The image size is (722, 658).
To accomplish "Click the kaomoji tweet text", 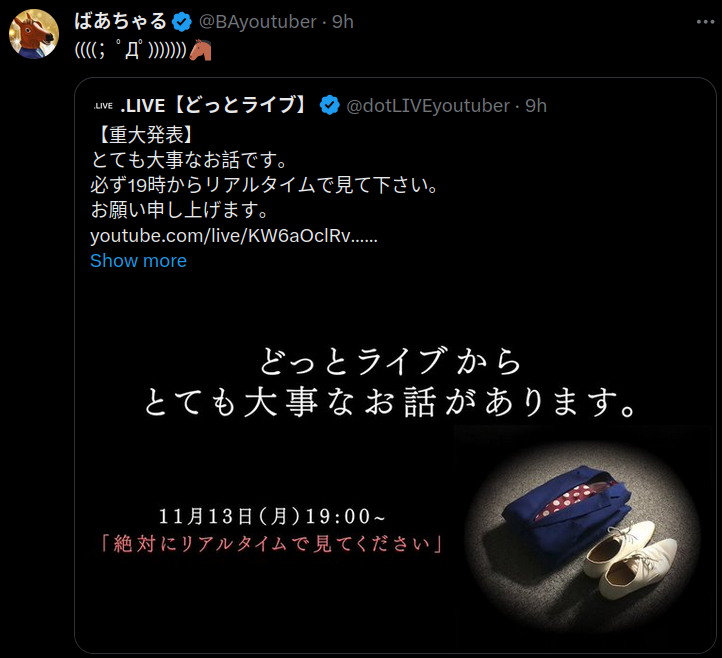I will [x=131, y=50].
